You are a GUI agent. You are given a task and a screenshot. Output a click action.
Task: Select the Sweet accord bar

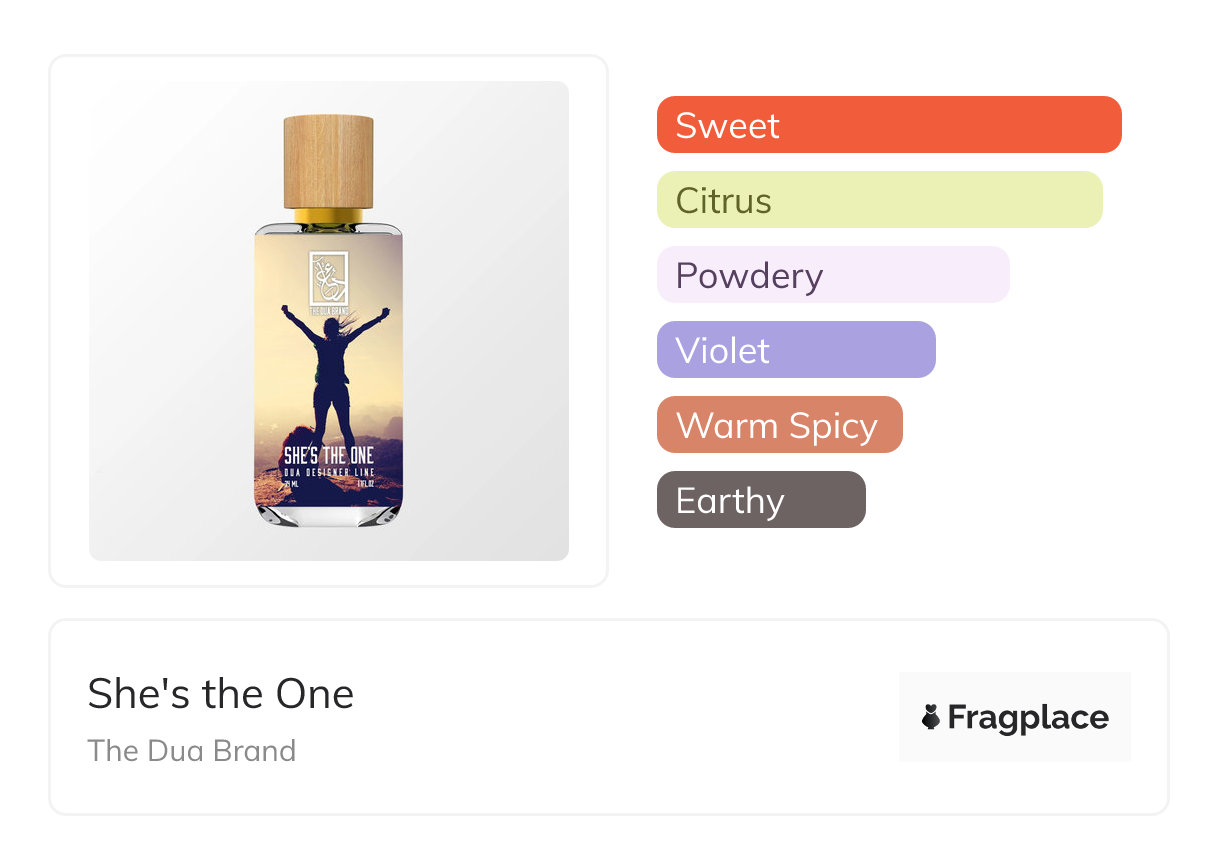(x=889, y=125)
